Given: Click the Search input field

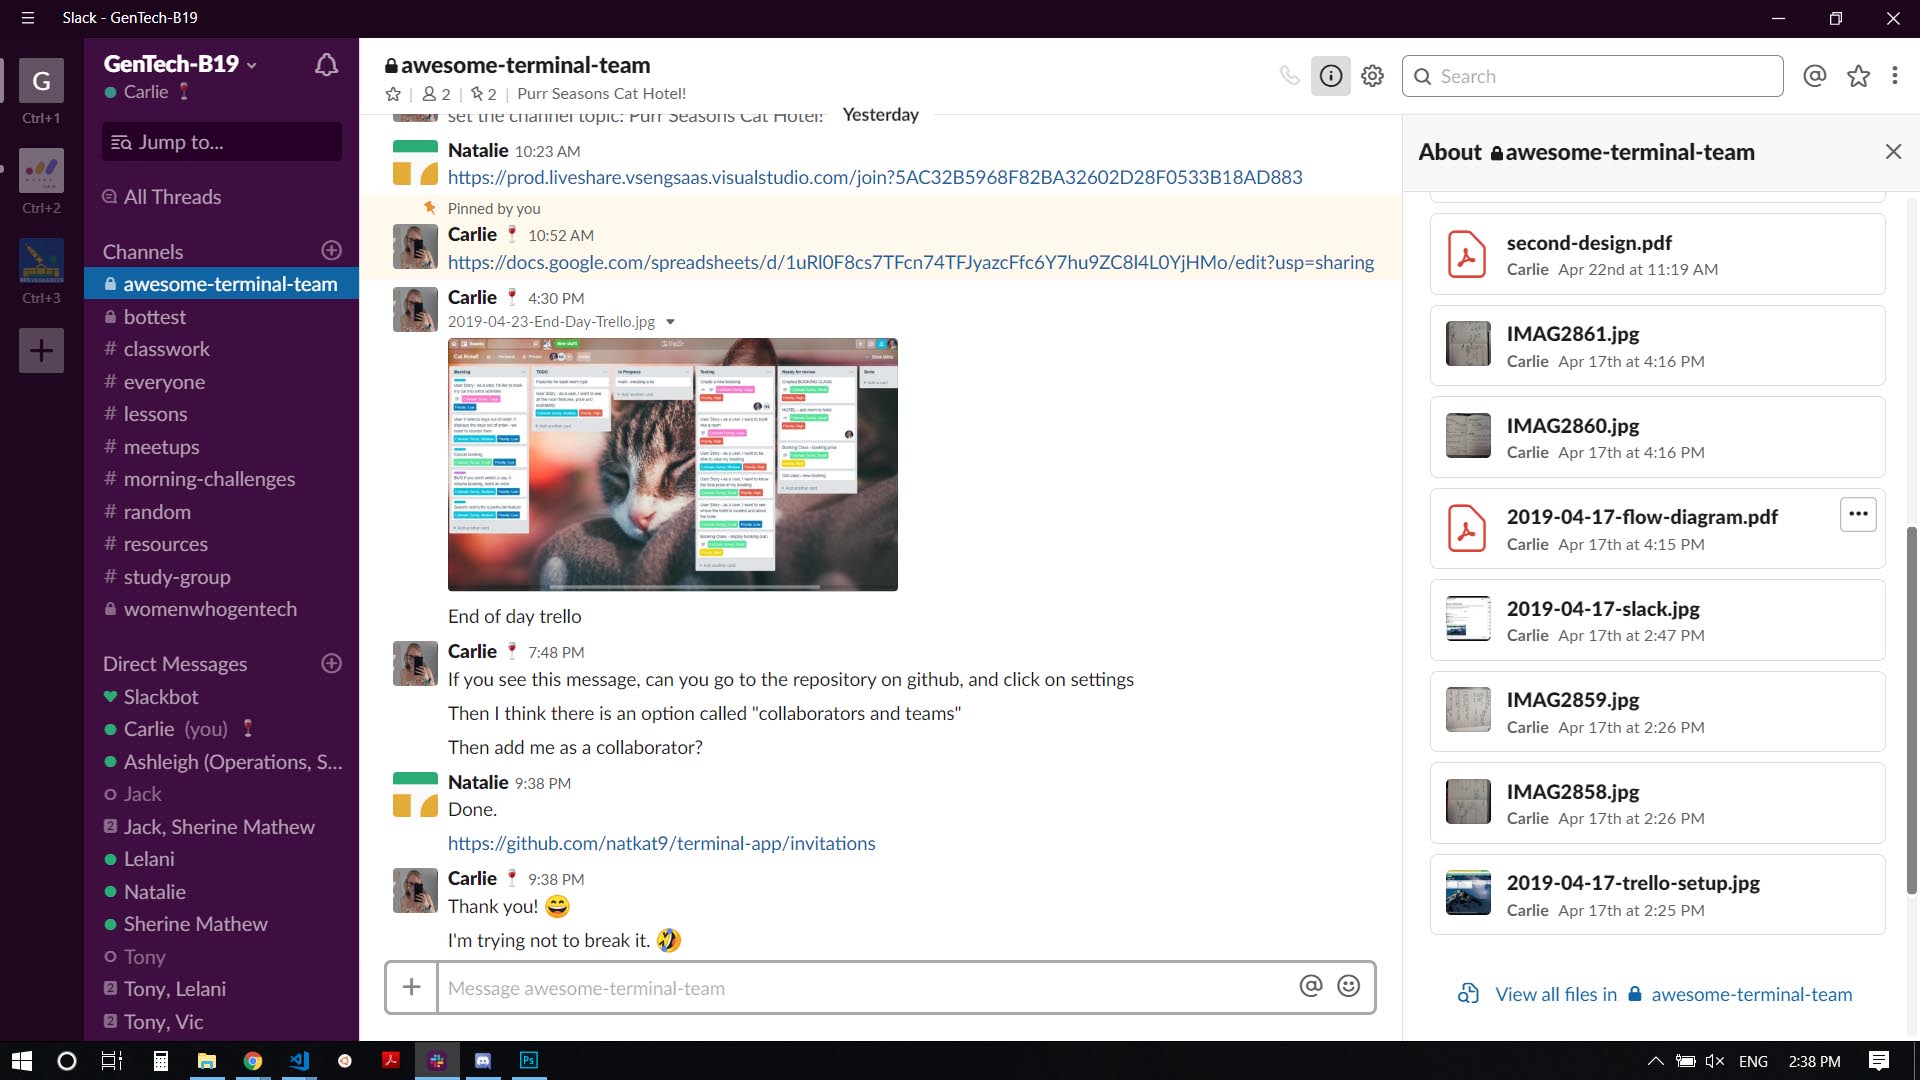Looking at the screenshot, I should coord(1592,76).
